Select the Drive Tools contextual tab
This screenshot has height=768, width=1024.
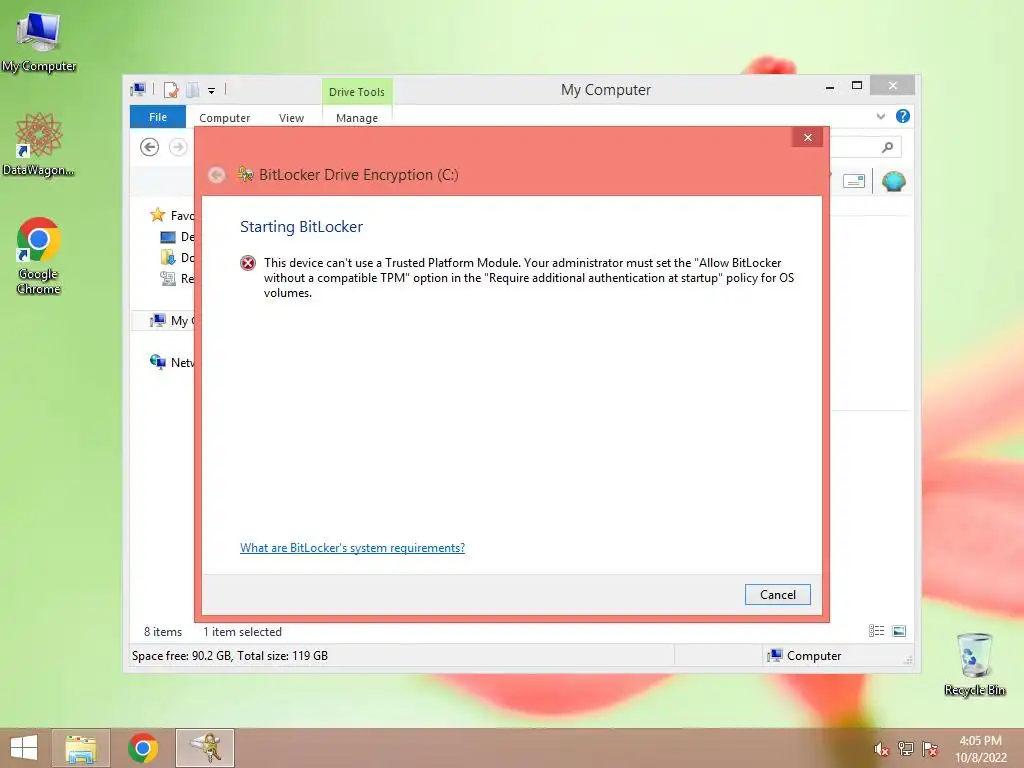[x=357, y=92]
